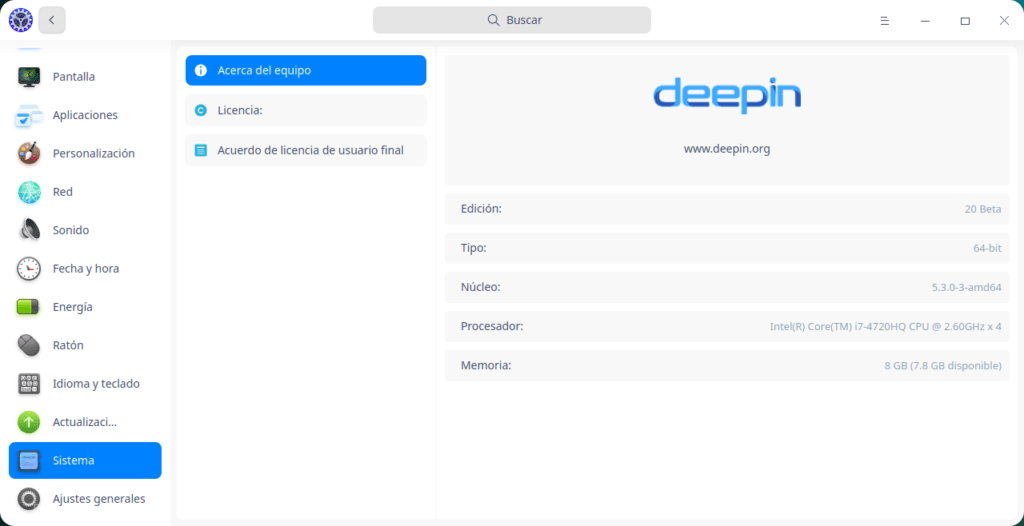Click the green Actualizaci... update arrow icon
The height and width of the screenshot is (526, 1024).
tap(29, 422)
